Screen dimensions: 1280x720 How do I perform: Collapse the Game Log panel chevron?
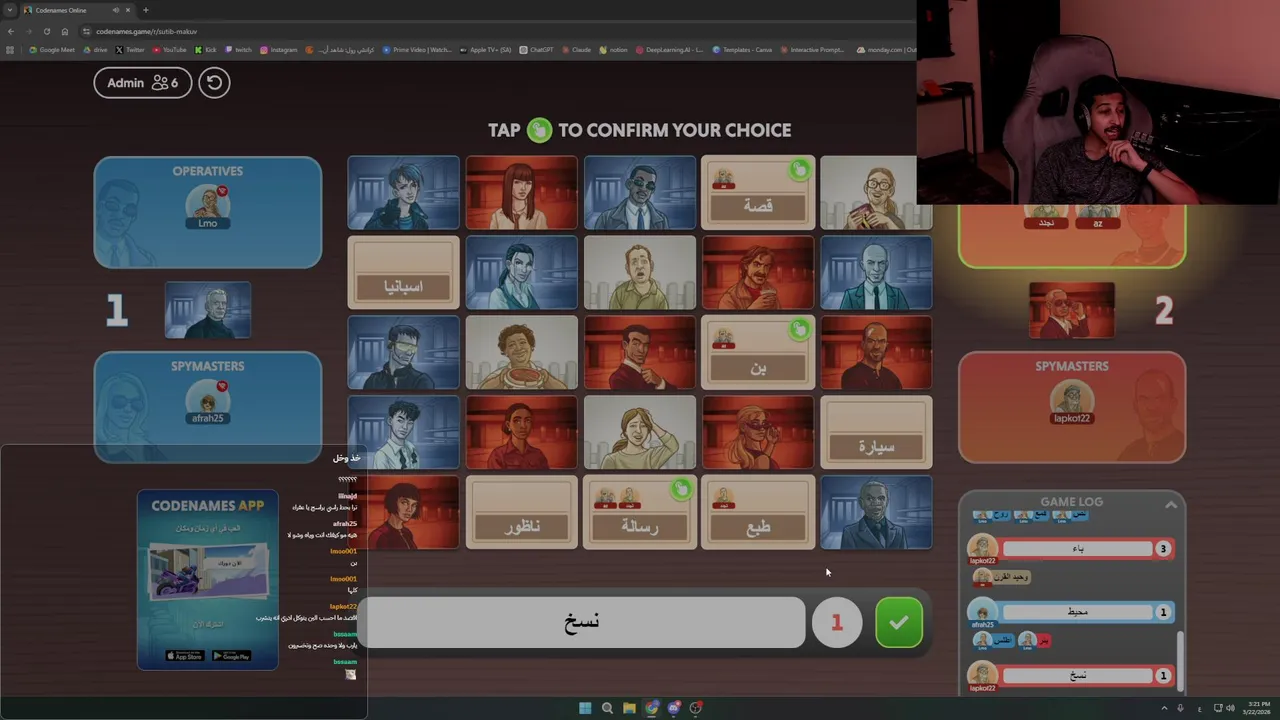coord(1170,505)
